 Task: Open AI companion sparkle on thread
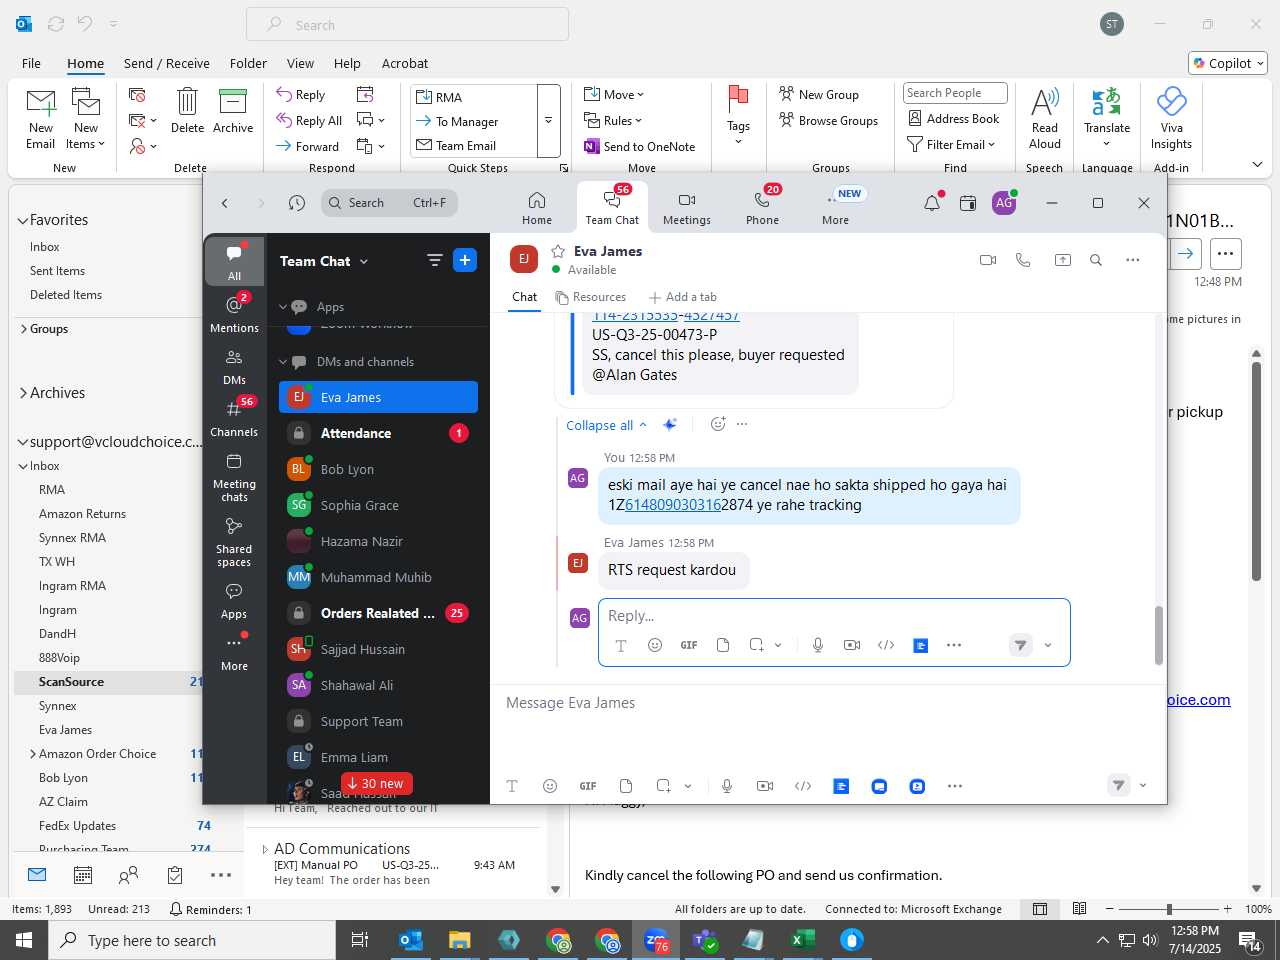(670, 424)
